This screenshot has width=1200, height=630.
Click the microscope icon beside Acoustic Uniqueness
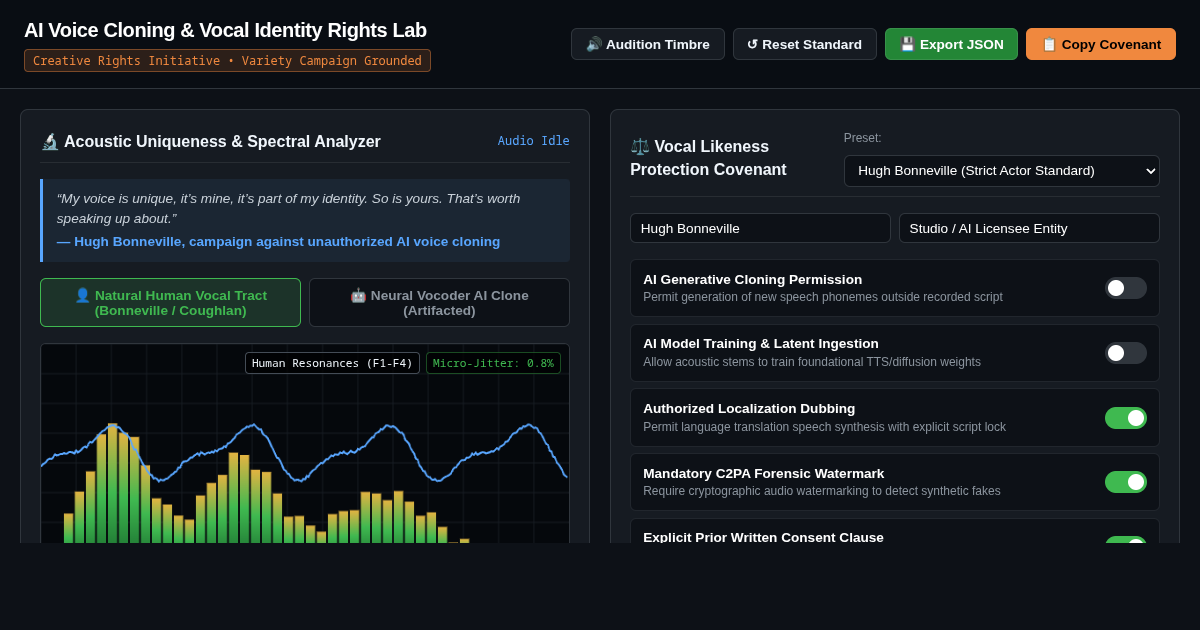[x=50, y=142]
